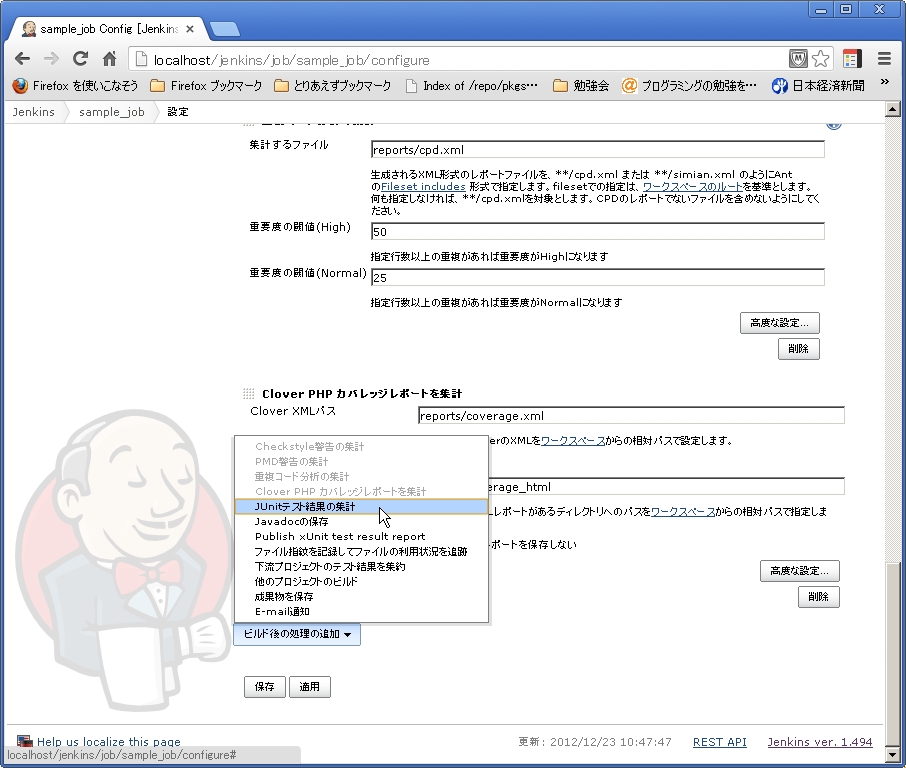The width and height of the screenshot is (906, 768).
Task: Click the 保存 button
Action: tap(265, 687)
